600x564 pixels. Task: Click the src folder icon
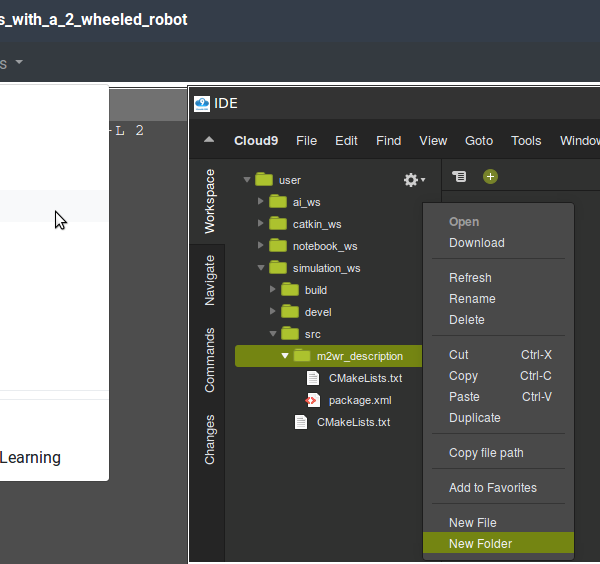(x=290, y=333)
